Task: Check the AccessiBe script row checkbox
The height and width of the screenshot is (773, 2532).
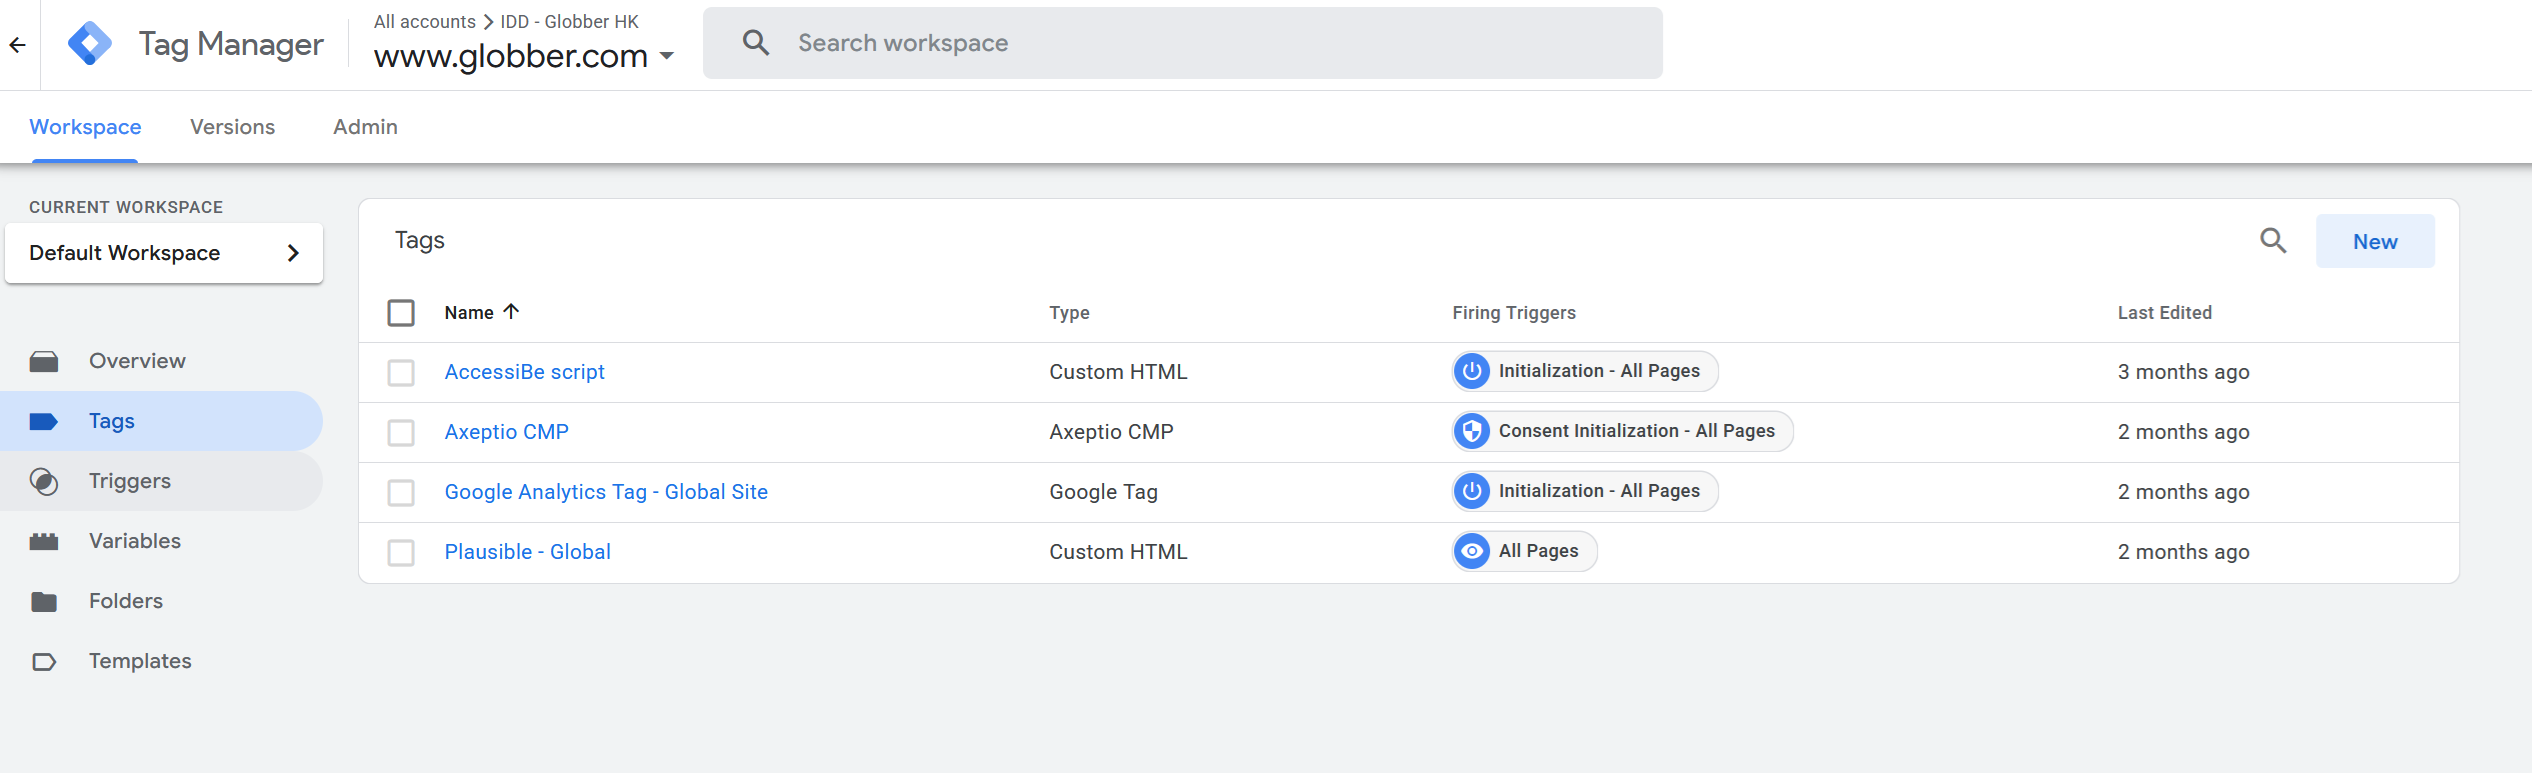Action: point(401,372)
